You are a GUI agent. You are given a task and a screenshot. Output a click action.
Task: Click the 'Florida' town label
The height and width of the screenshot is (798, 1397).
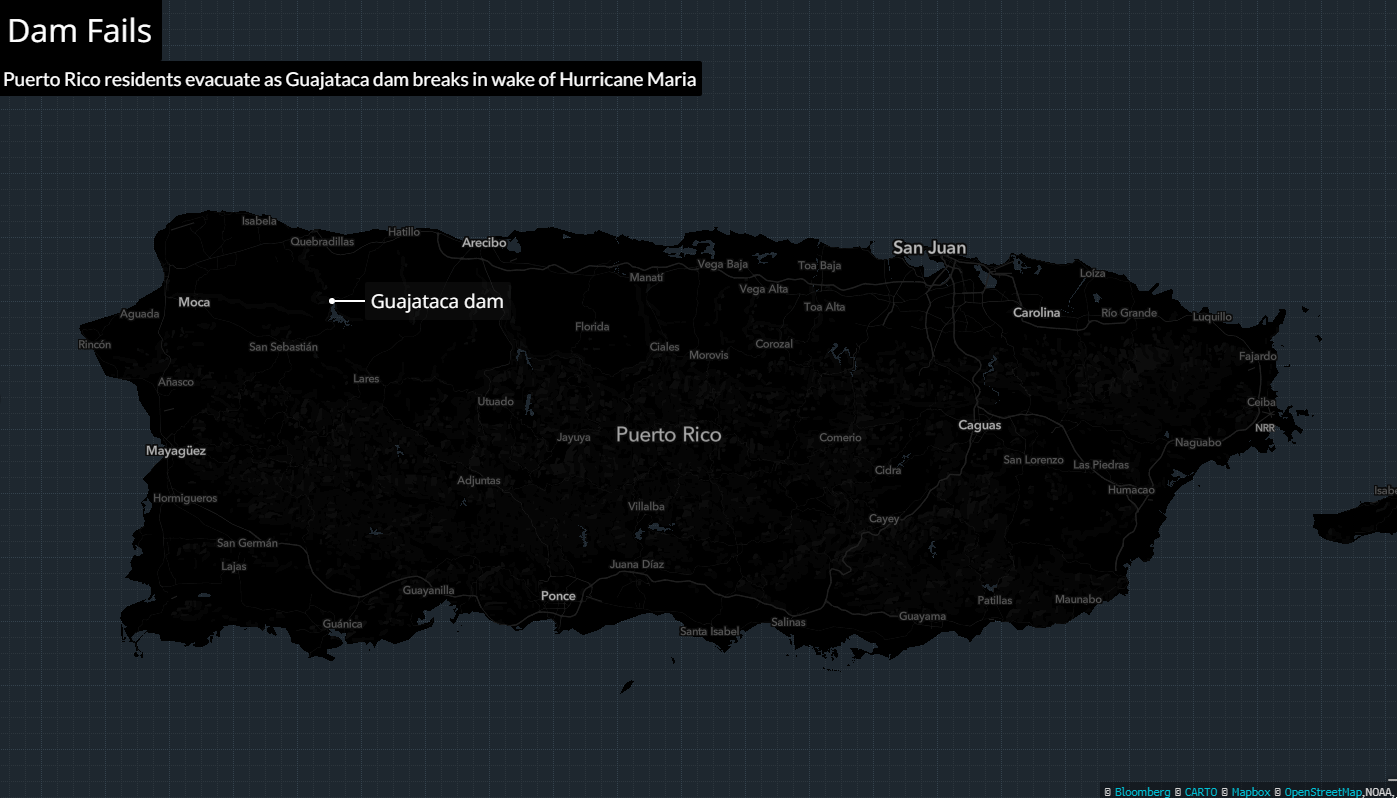[x=592, y=327]
